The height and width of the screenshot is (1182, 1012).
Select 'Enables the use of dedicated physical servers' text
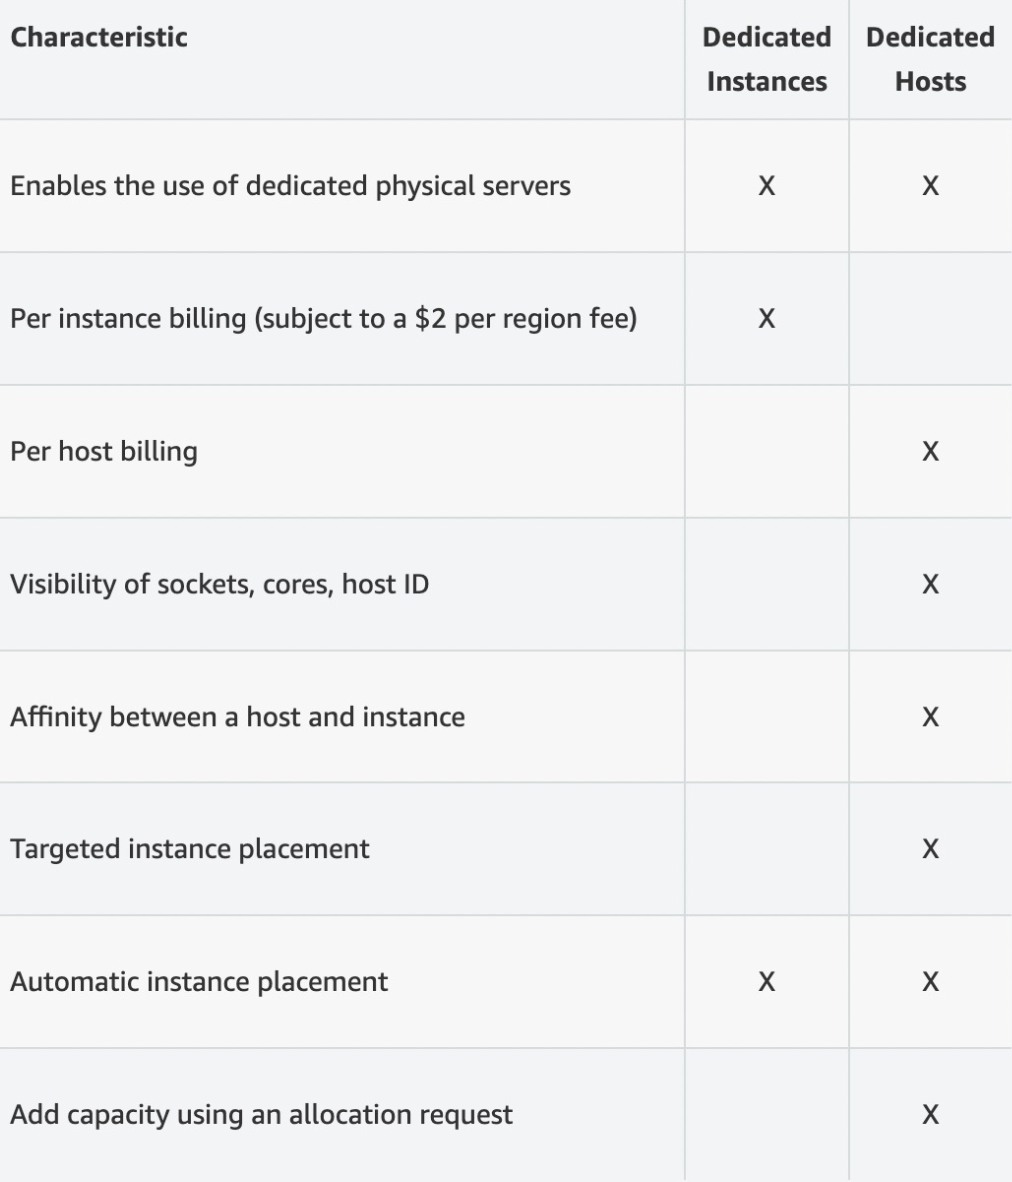tap(290, 186)
